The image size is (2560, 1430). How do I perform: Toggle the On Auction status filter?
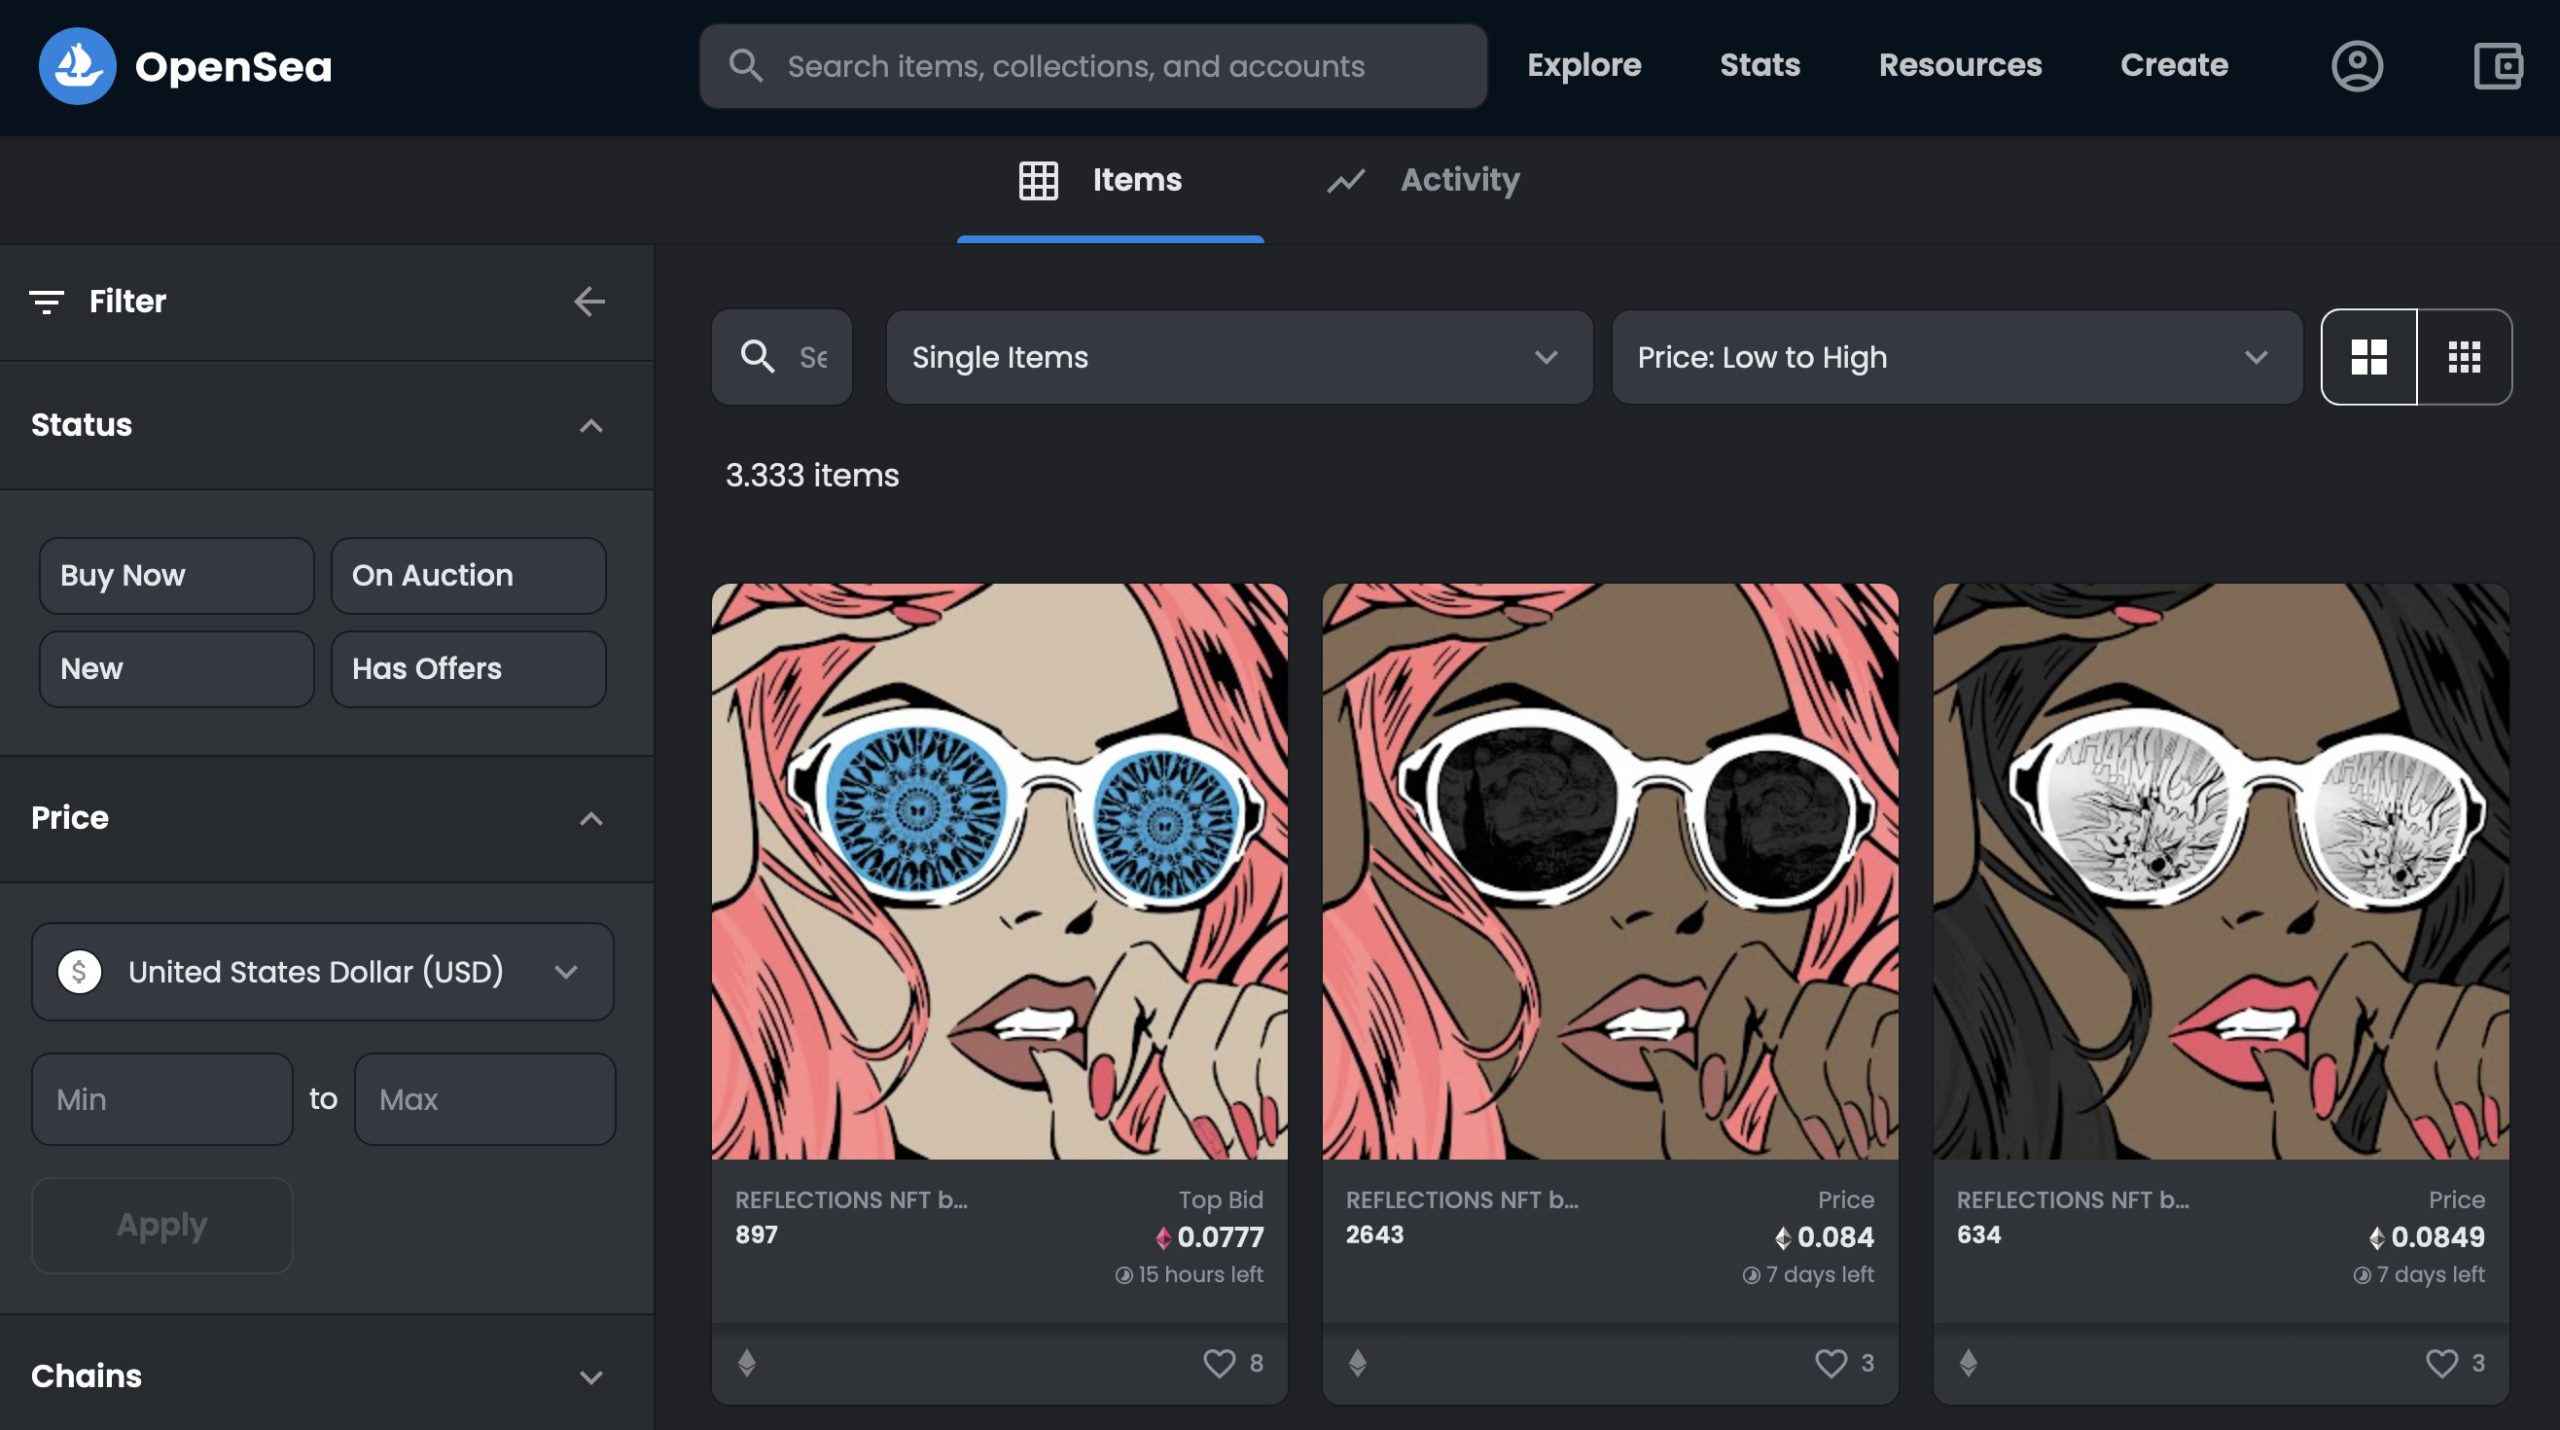(x=468, y=576)
